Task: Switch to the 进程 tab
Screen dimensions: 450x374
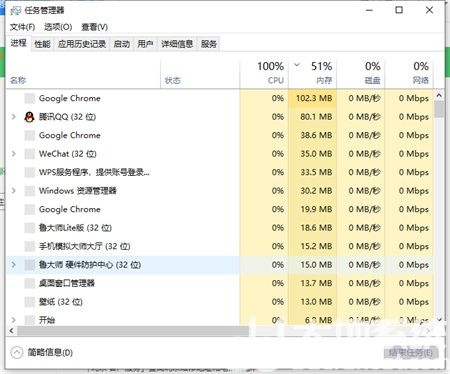Action: point(18,43)
